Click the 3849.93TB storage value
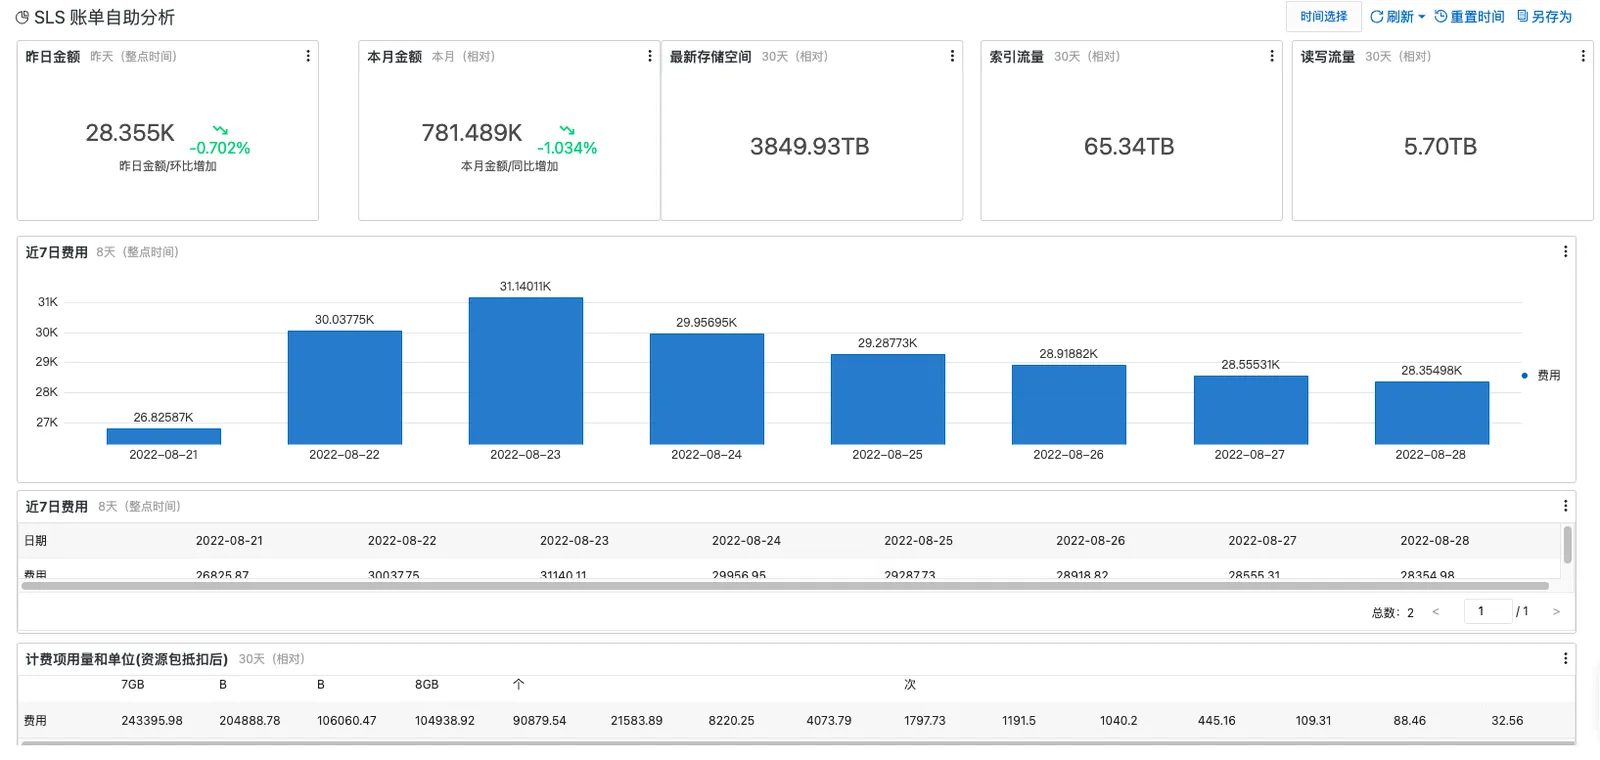This screenshot has width=1600, height=760. pyautogui.click(x=810, y=147)
